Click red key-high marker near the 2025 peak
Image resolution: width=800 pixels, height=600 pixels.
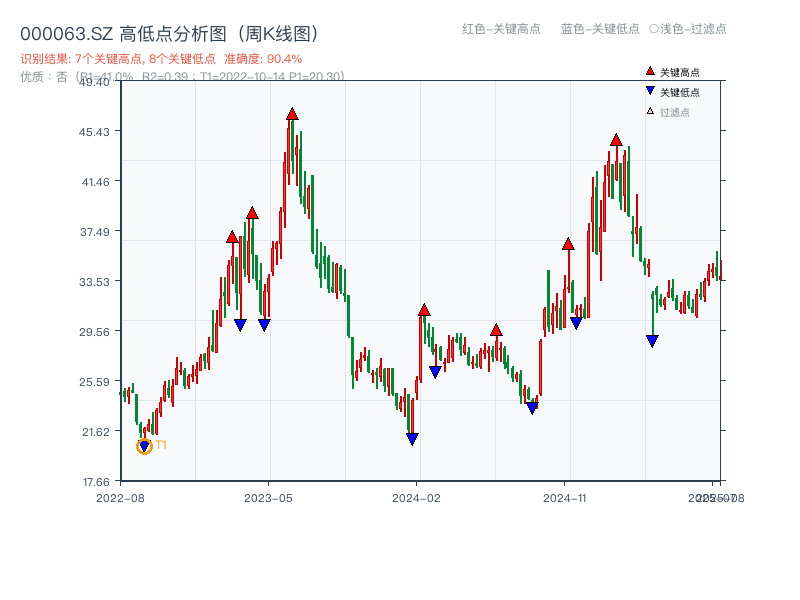pyautogui.click(x=616, y=141)
